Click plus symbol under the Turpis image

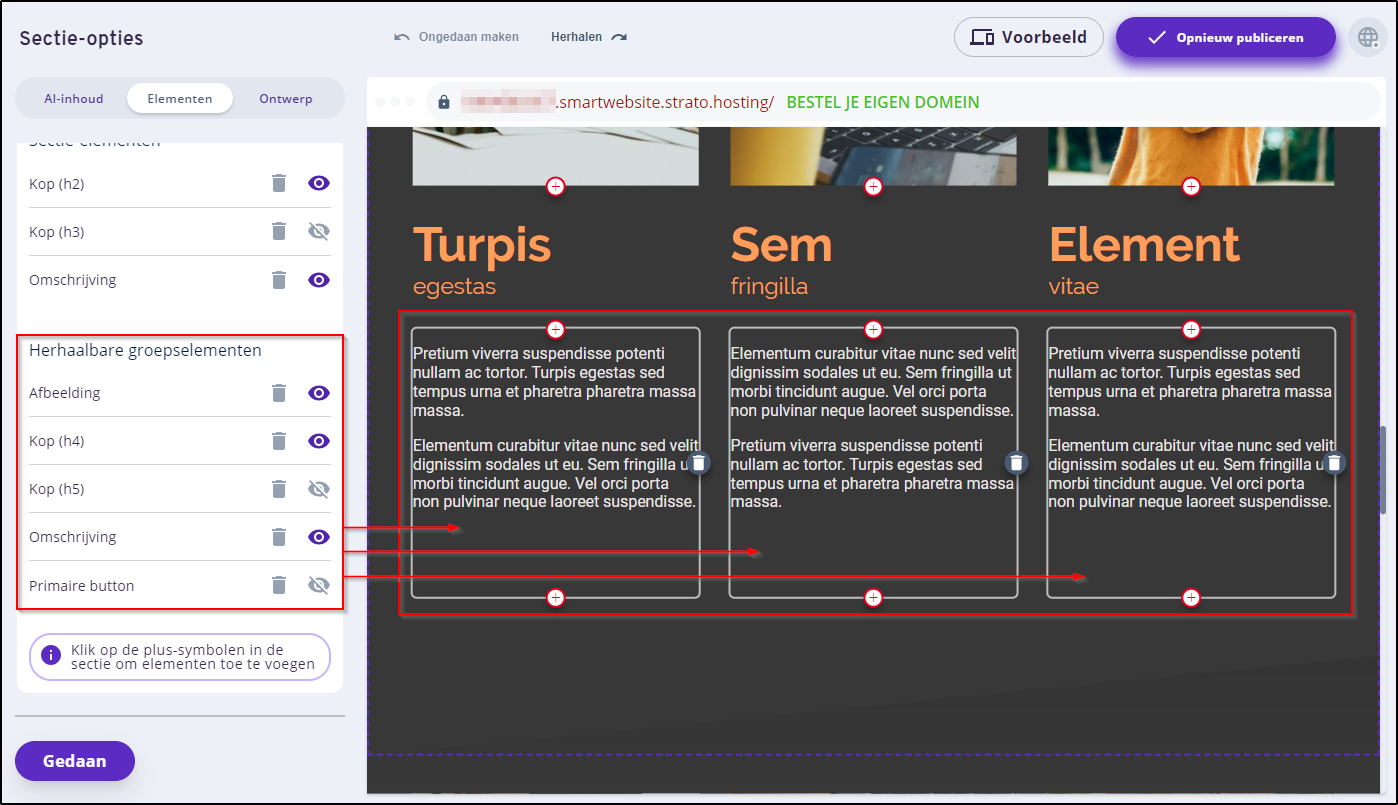tap(556, 186)
